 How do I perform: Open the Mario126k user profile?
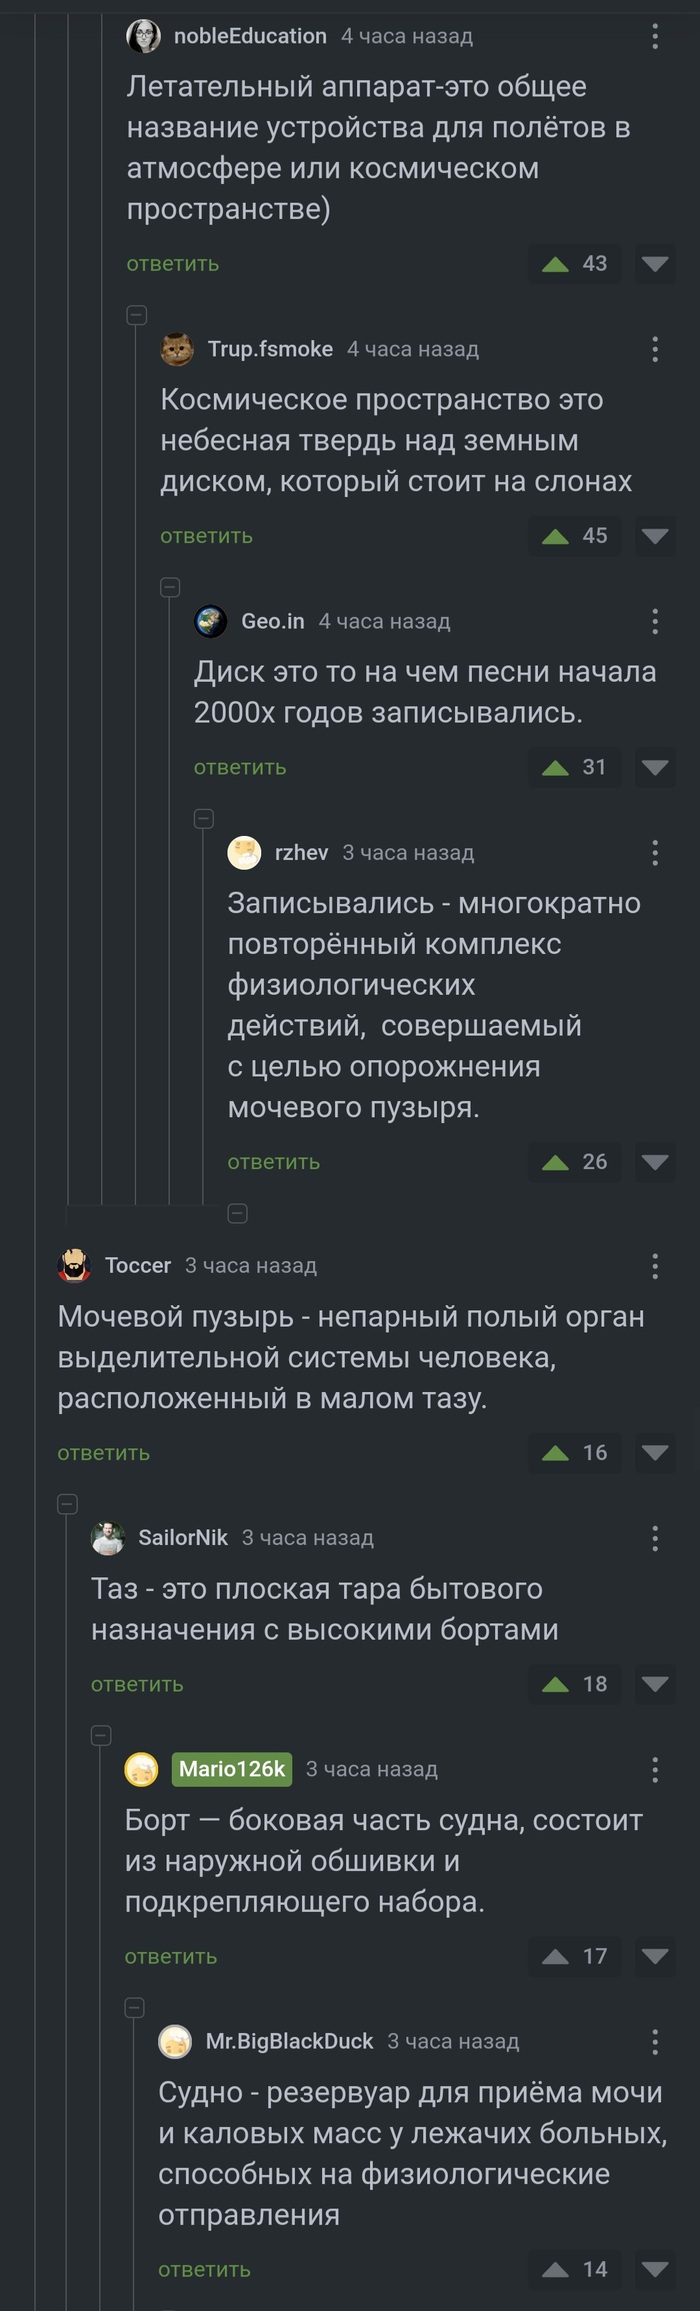(x=232, y=1769)
